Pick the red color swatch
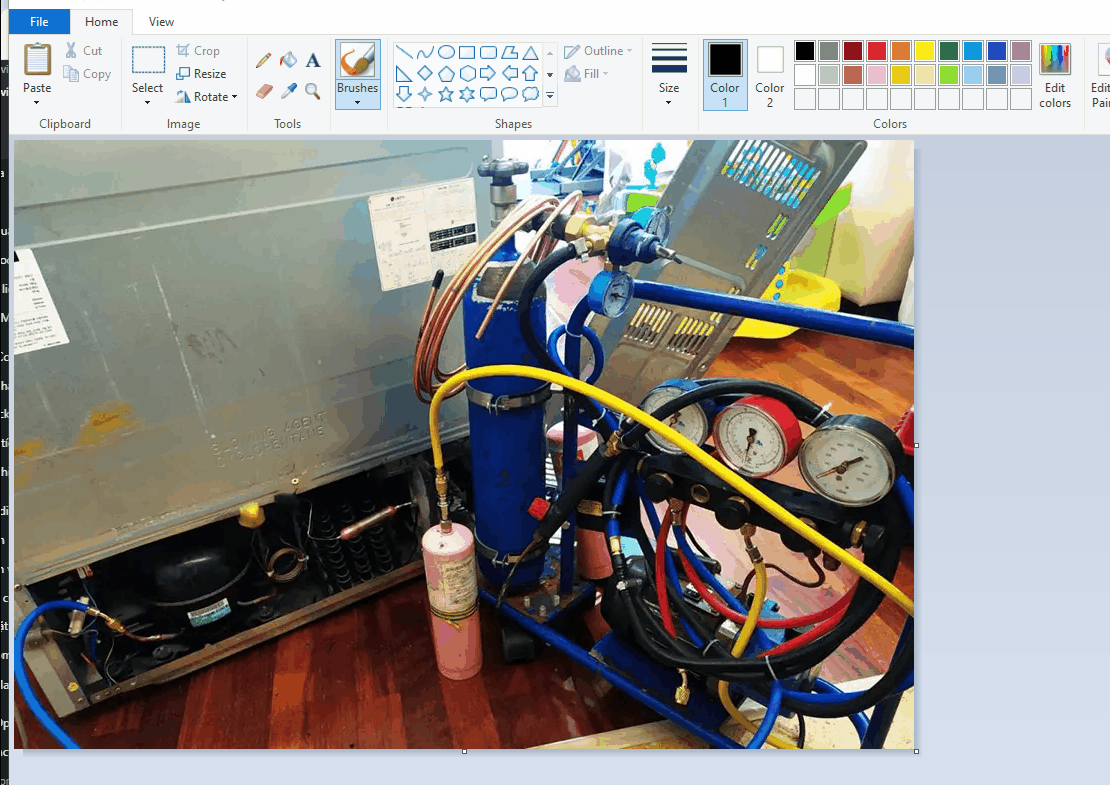 click(x=877, y=51)
